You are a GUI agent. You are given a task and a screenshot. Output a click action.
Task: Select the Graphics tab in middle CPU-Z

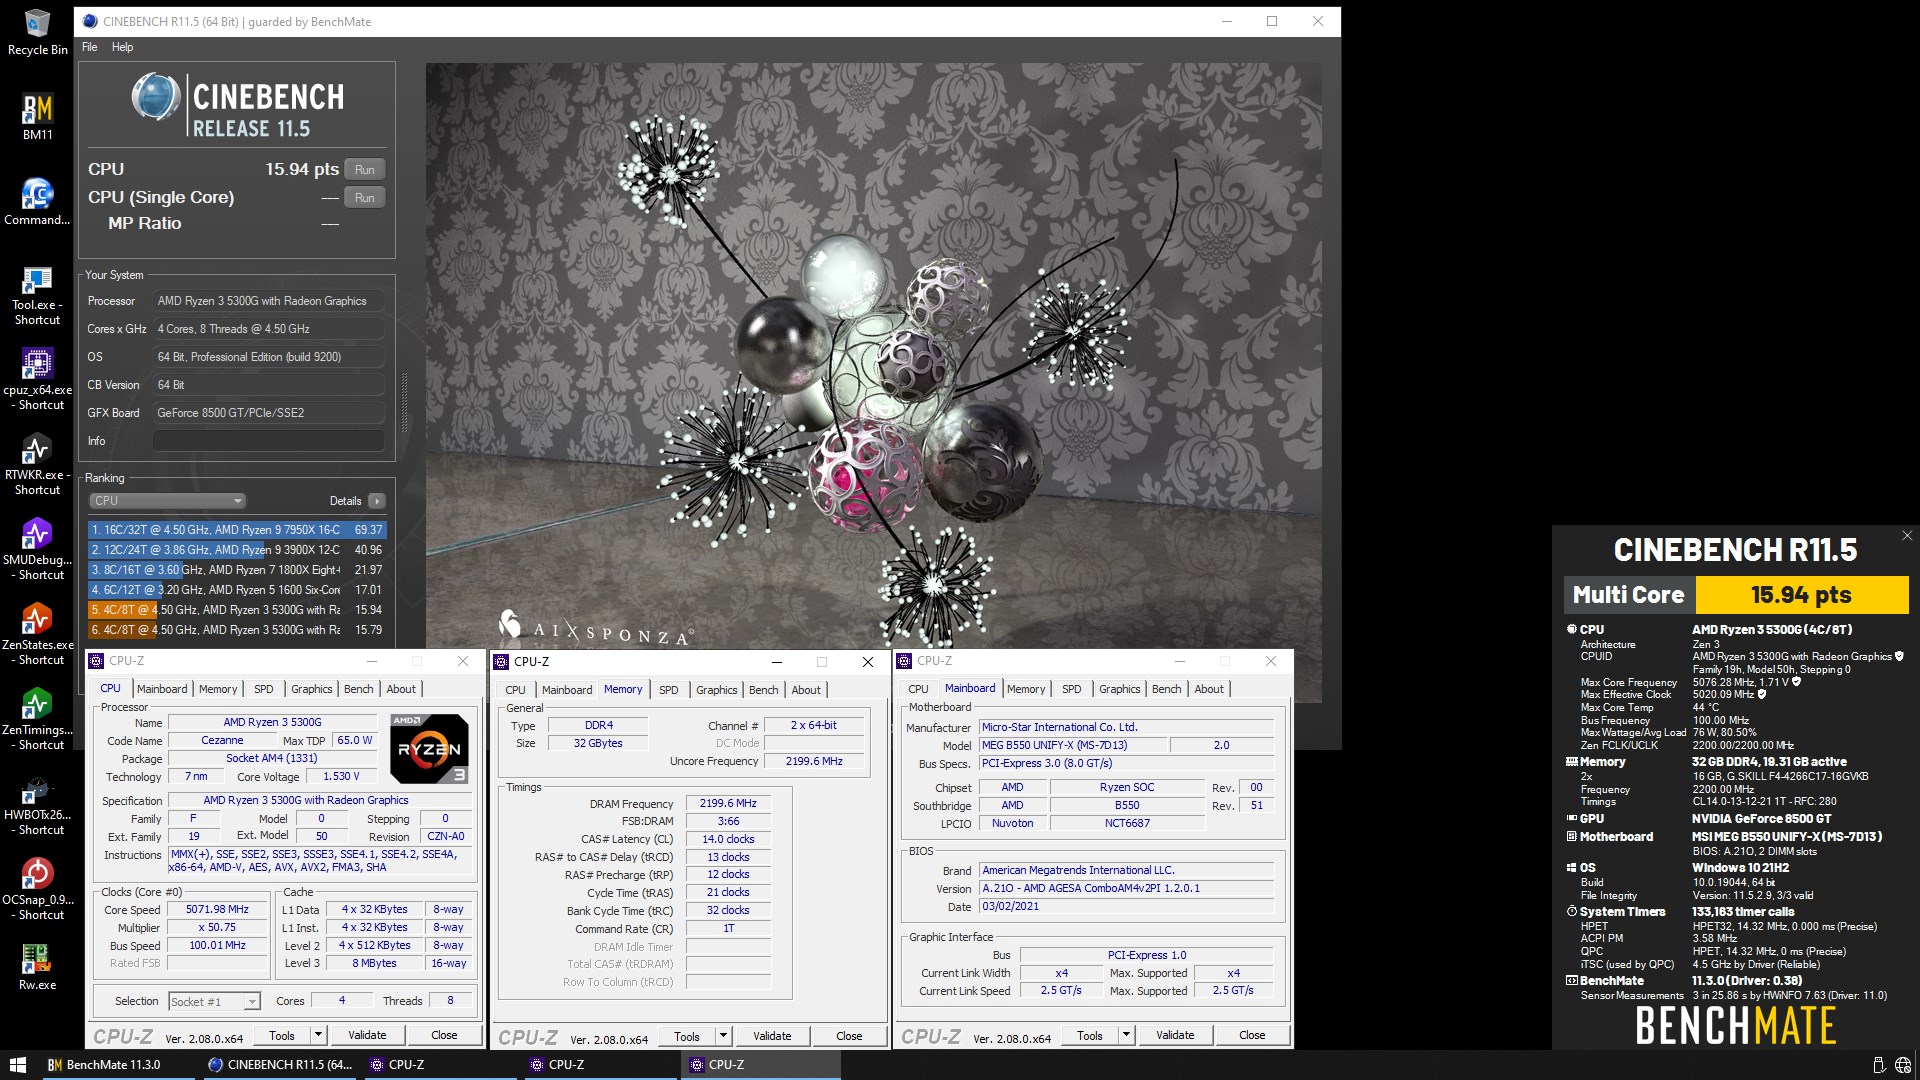717,690
